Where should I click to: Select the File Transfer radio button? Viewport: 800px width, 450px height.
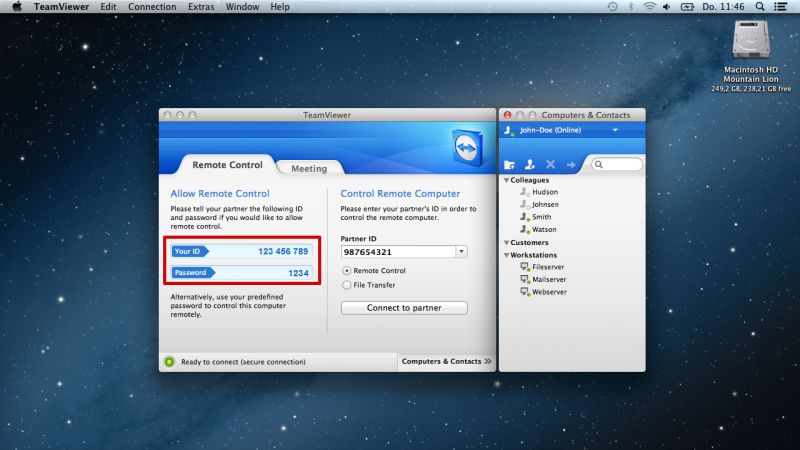347,285
